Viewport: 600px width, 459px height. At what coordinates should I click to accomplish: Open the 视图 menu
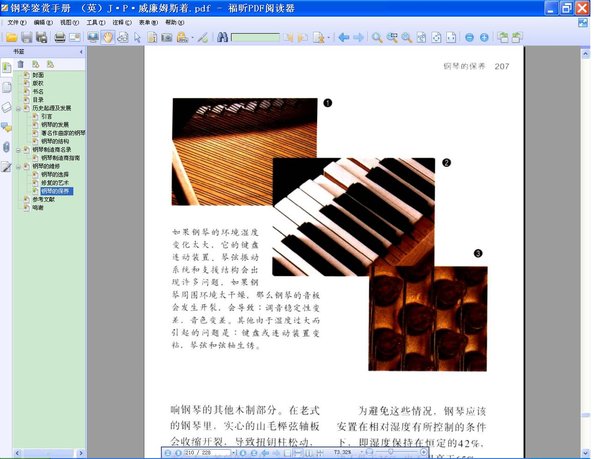(x=69, y=21)
